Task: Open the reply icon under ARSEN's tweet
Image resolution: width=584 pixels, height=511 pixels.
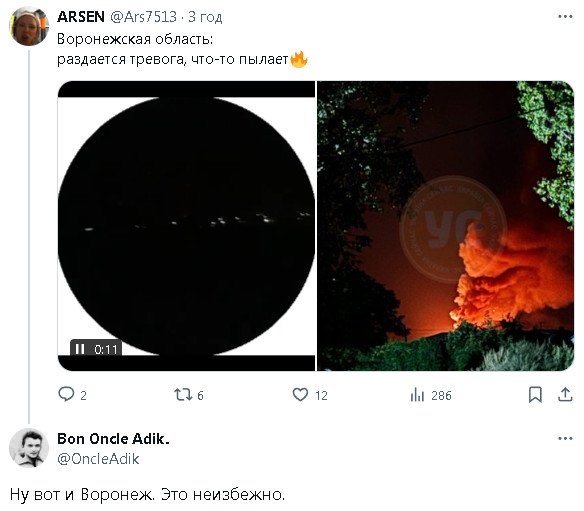Action: (x=66, y=394)
